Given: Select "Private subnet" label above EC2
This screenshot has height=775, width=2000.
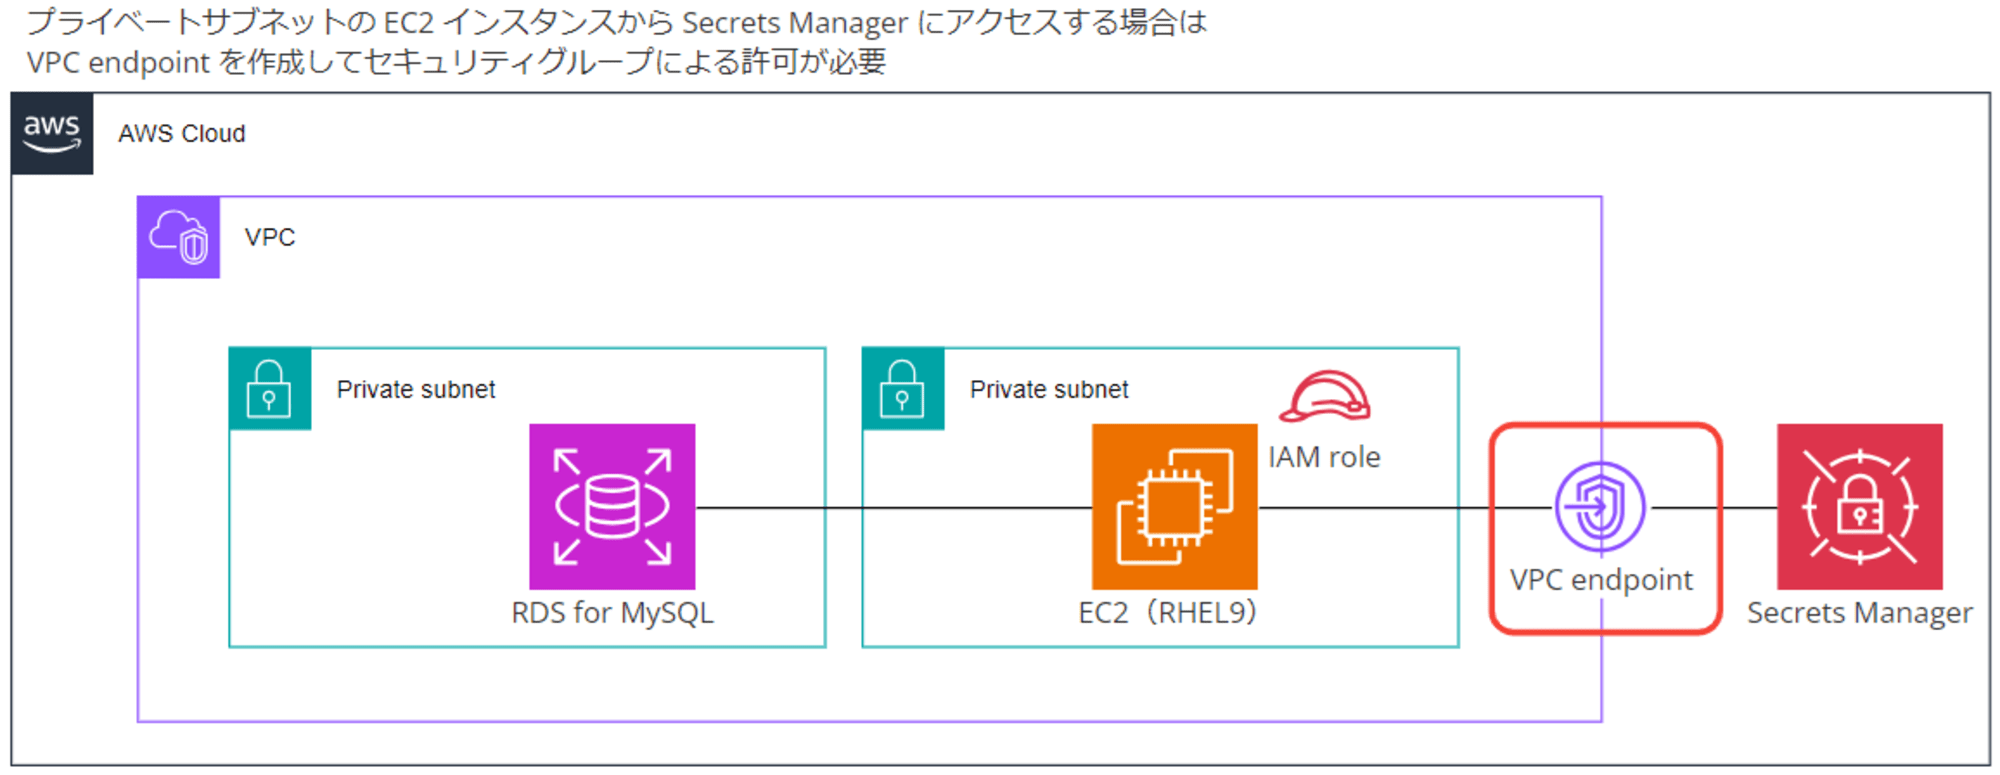Looking at the screenshot, I should (x=1049, y=390).
